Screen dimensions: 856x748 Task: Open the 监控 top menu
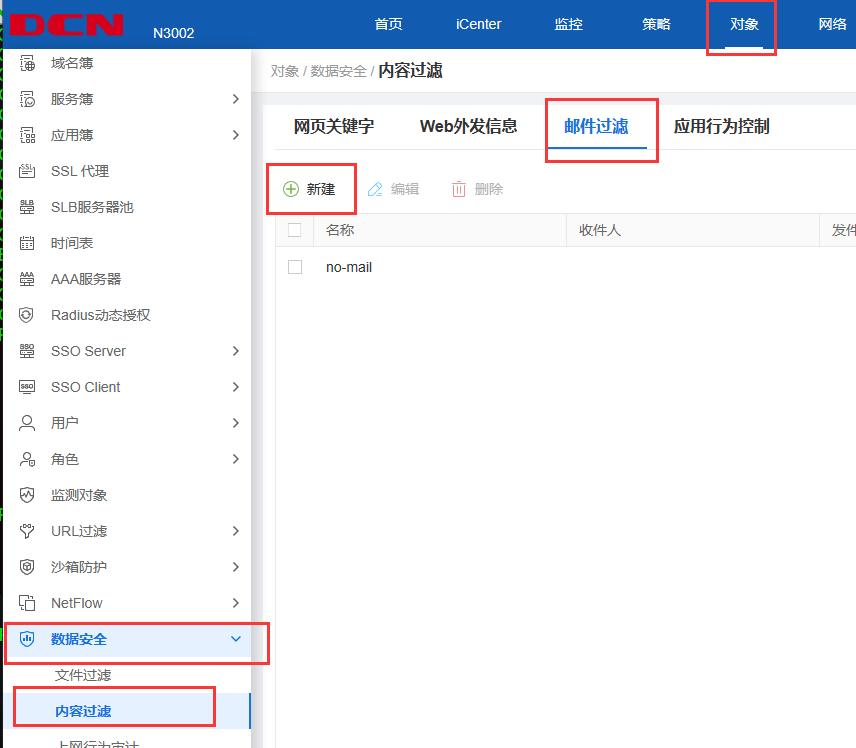(x=569, y=25)
